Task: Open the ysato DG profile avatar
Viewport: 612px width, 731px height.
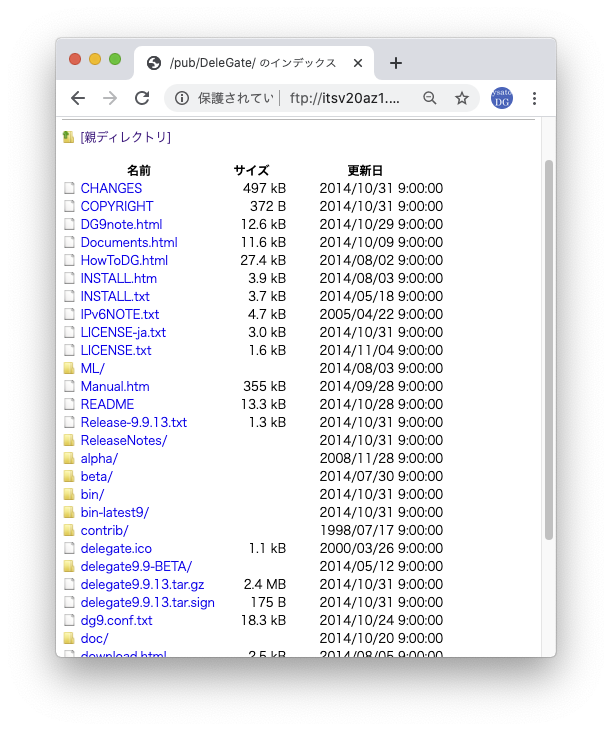Action: pyautogui.click(x=501, y=98)
